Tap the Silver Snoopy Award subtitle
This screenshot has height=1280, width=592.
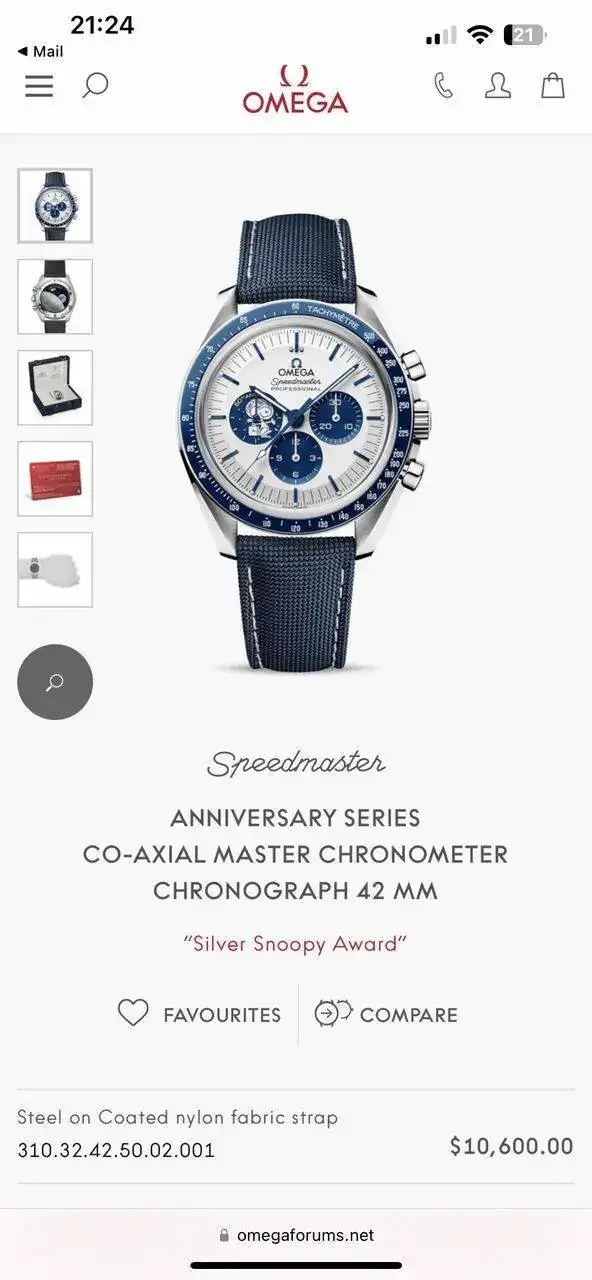(295, 943)
